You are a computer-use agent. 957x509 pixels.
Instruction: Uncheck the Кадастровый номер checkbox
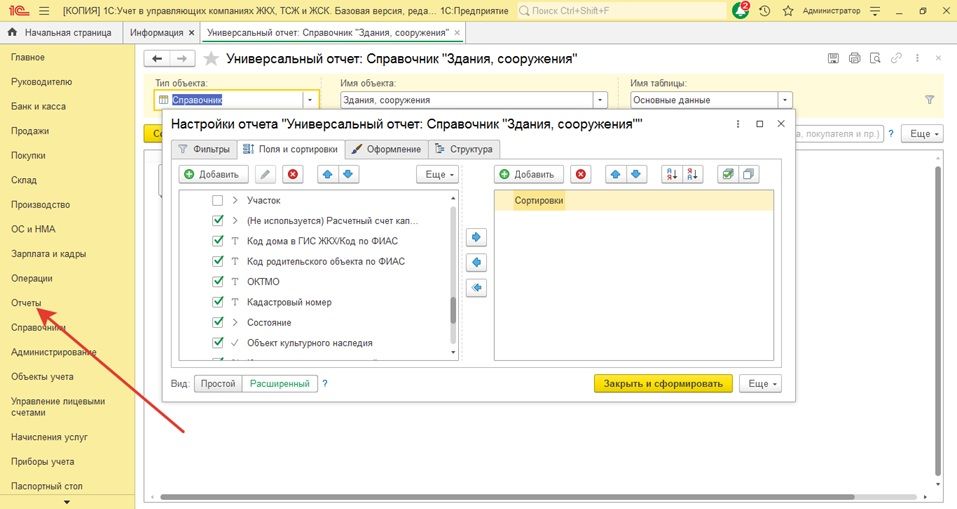pos(218,302)
